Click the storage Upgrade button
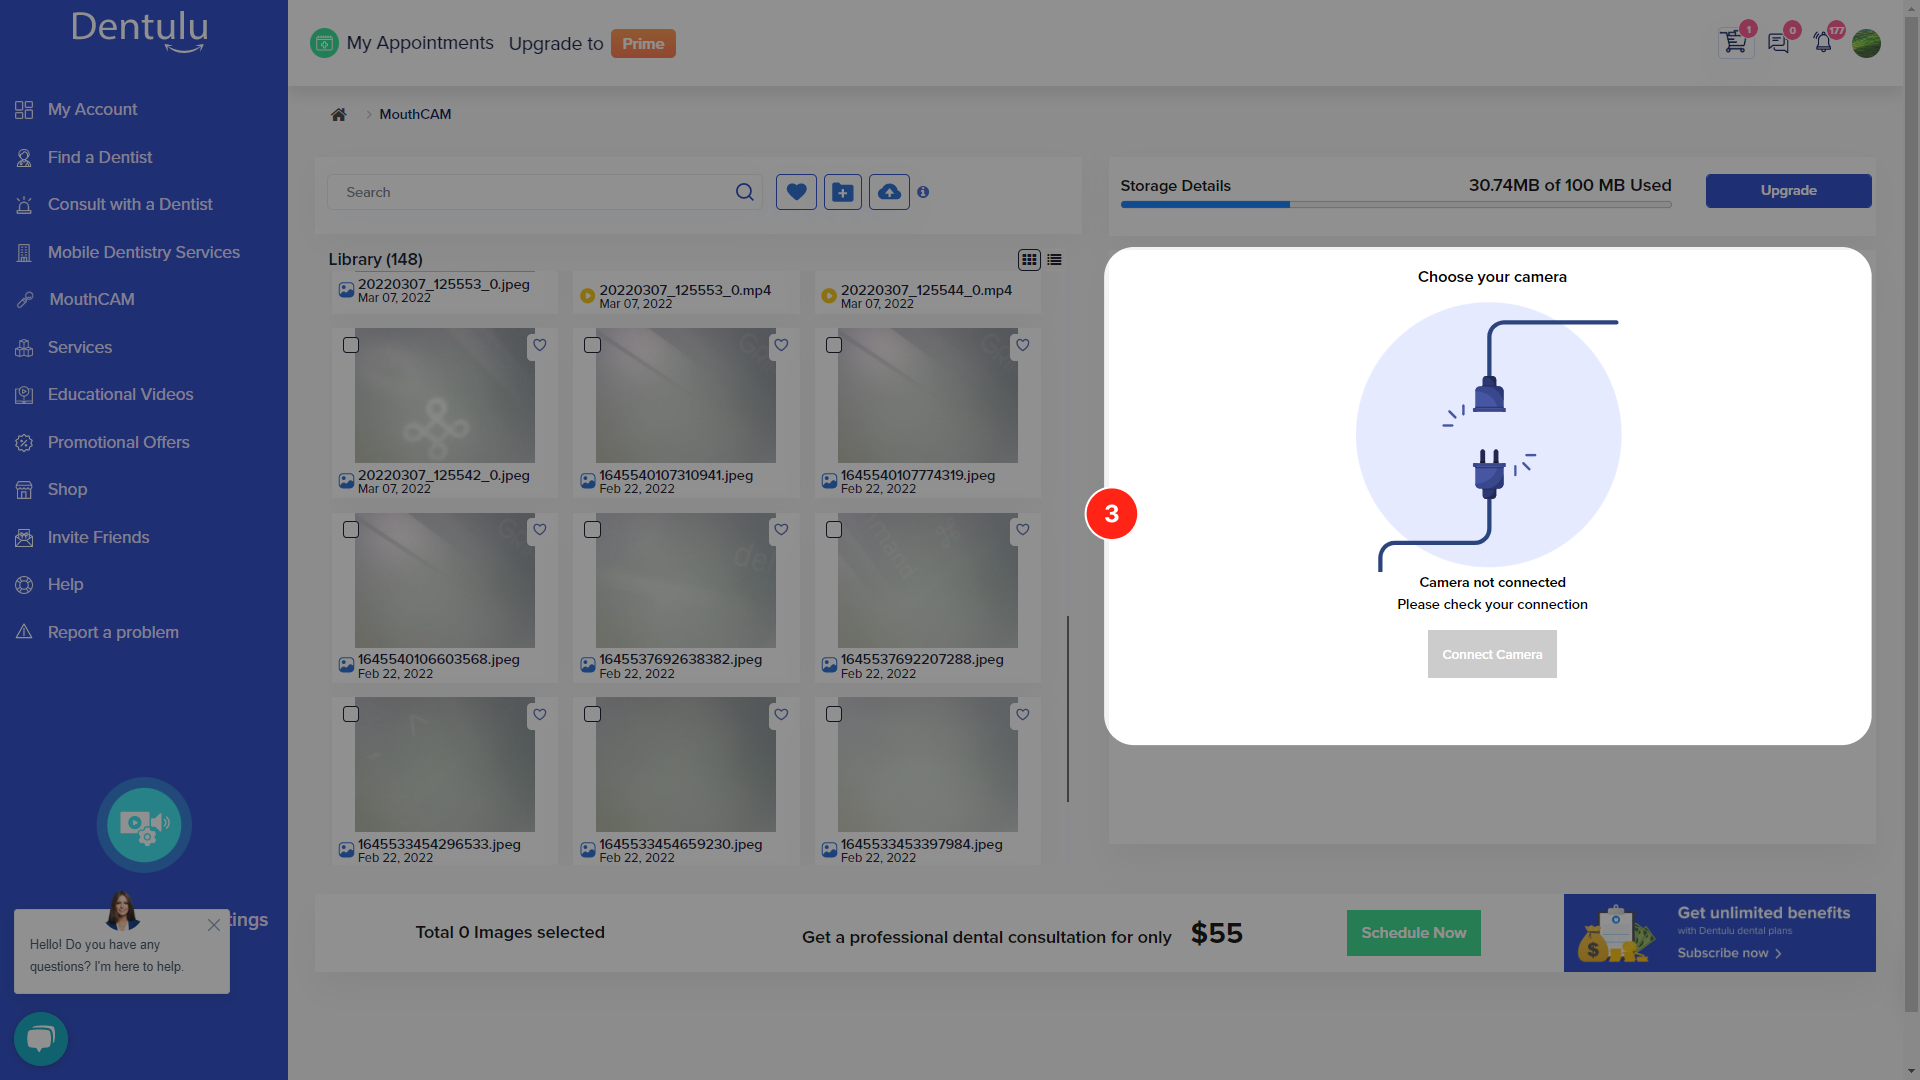The height and width of the screenshot is (1080, 1920). click(x=1788, y=190)
